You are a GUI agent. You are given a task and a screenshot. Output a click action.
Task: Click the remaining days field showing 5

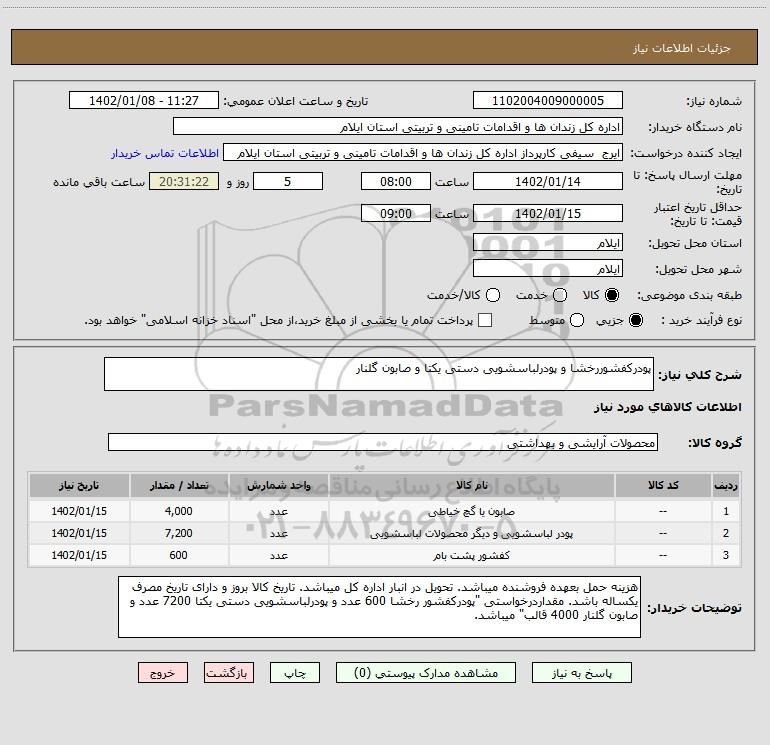tap(288, 181)
